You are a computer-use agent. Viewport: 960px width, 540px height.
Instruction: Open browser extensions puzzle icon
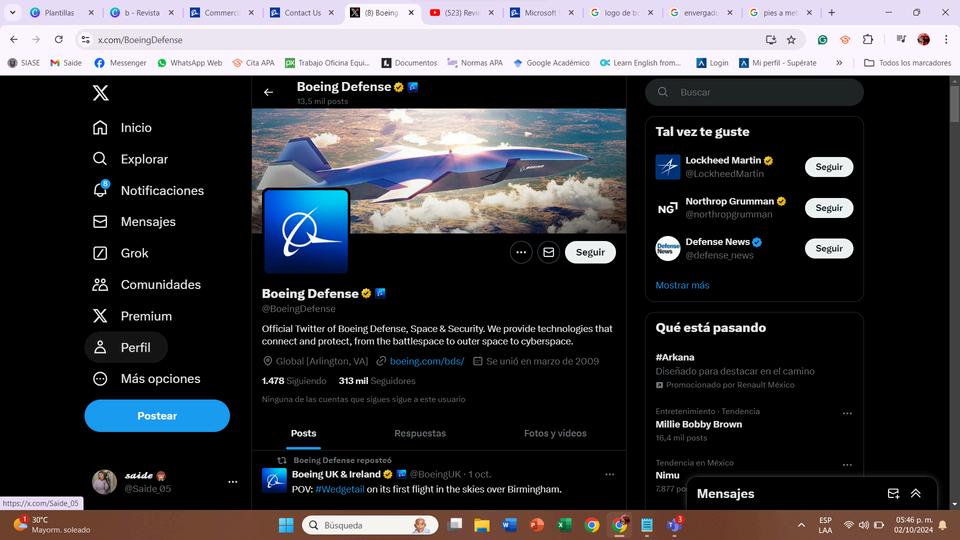(x=868, y=40)
